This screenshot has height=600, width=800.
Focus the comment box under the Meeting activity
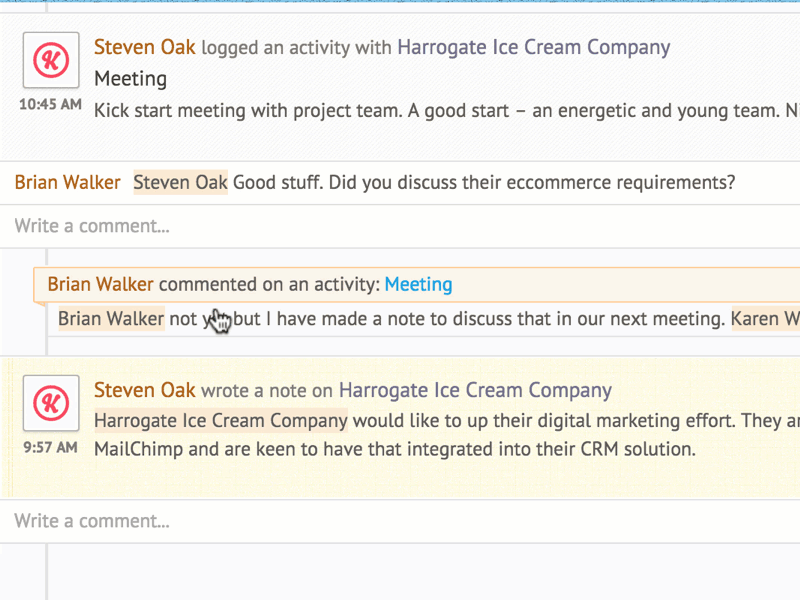pyautogui.click(x=400, y=226)
